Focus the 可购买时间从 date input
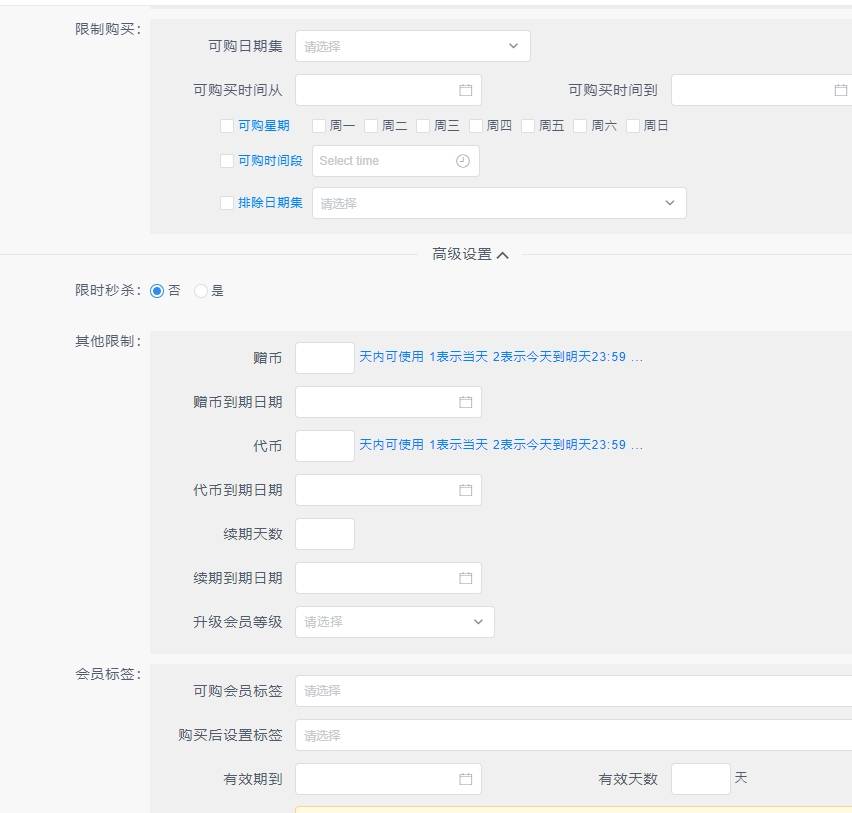 pos(388,90)
